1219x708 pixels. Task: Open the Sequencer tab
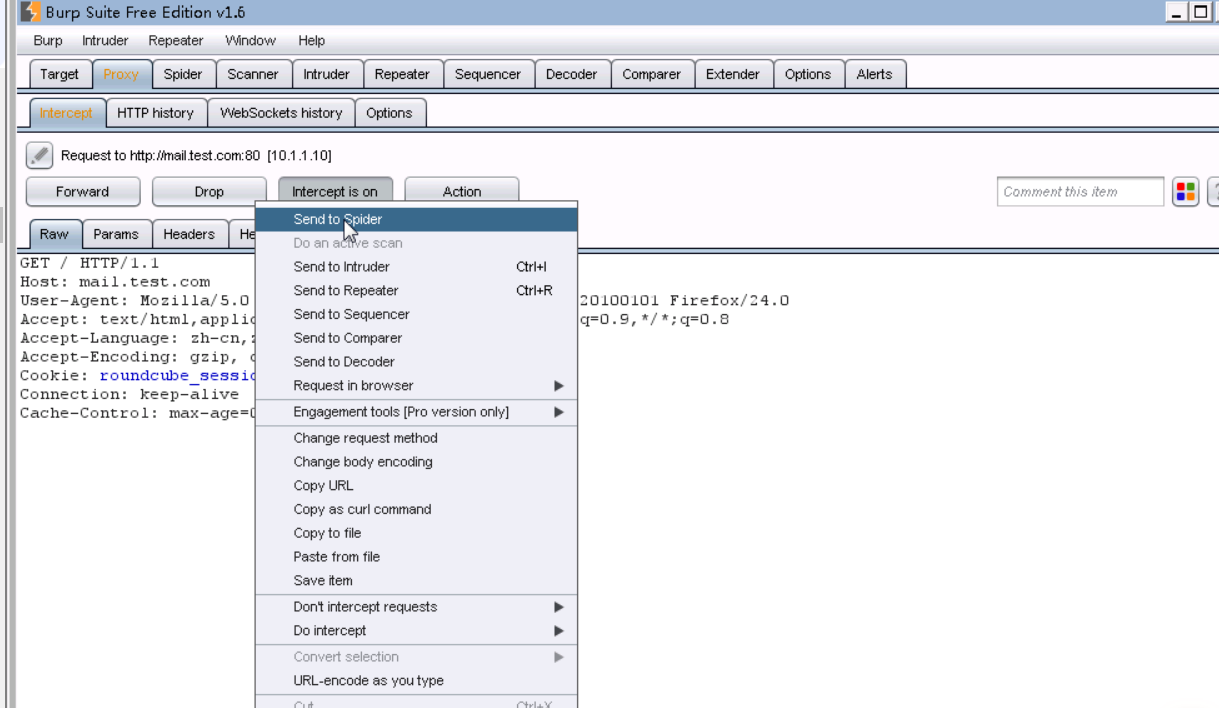[488, 74]
